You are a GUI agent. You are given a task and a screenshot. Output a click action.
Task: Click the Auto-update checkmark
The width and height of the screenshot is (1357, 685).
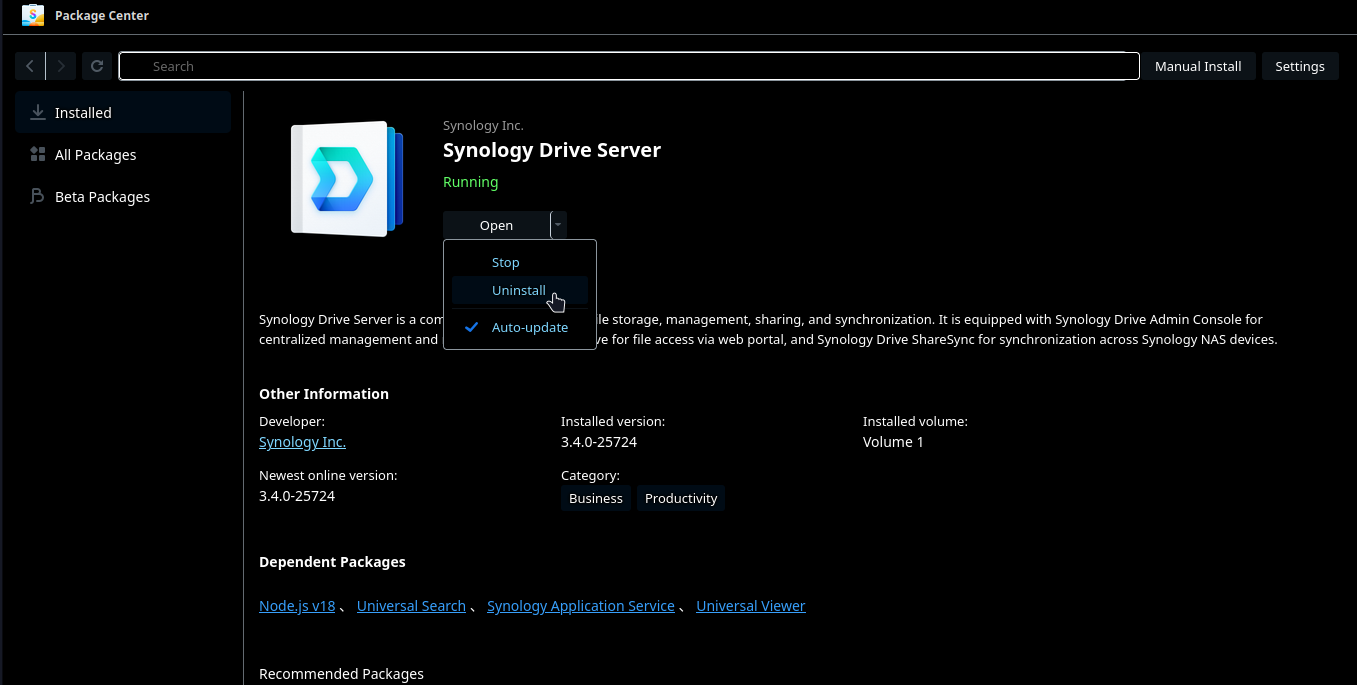click(x=471, y=326)
